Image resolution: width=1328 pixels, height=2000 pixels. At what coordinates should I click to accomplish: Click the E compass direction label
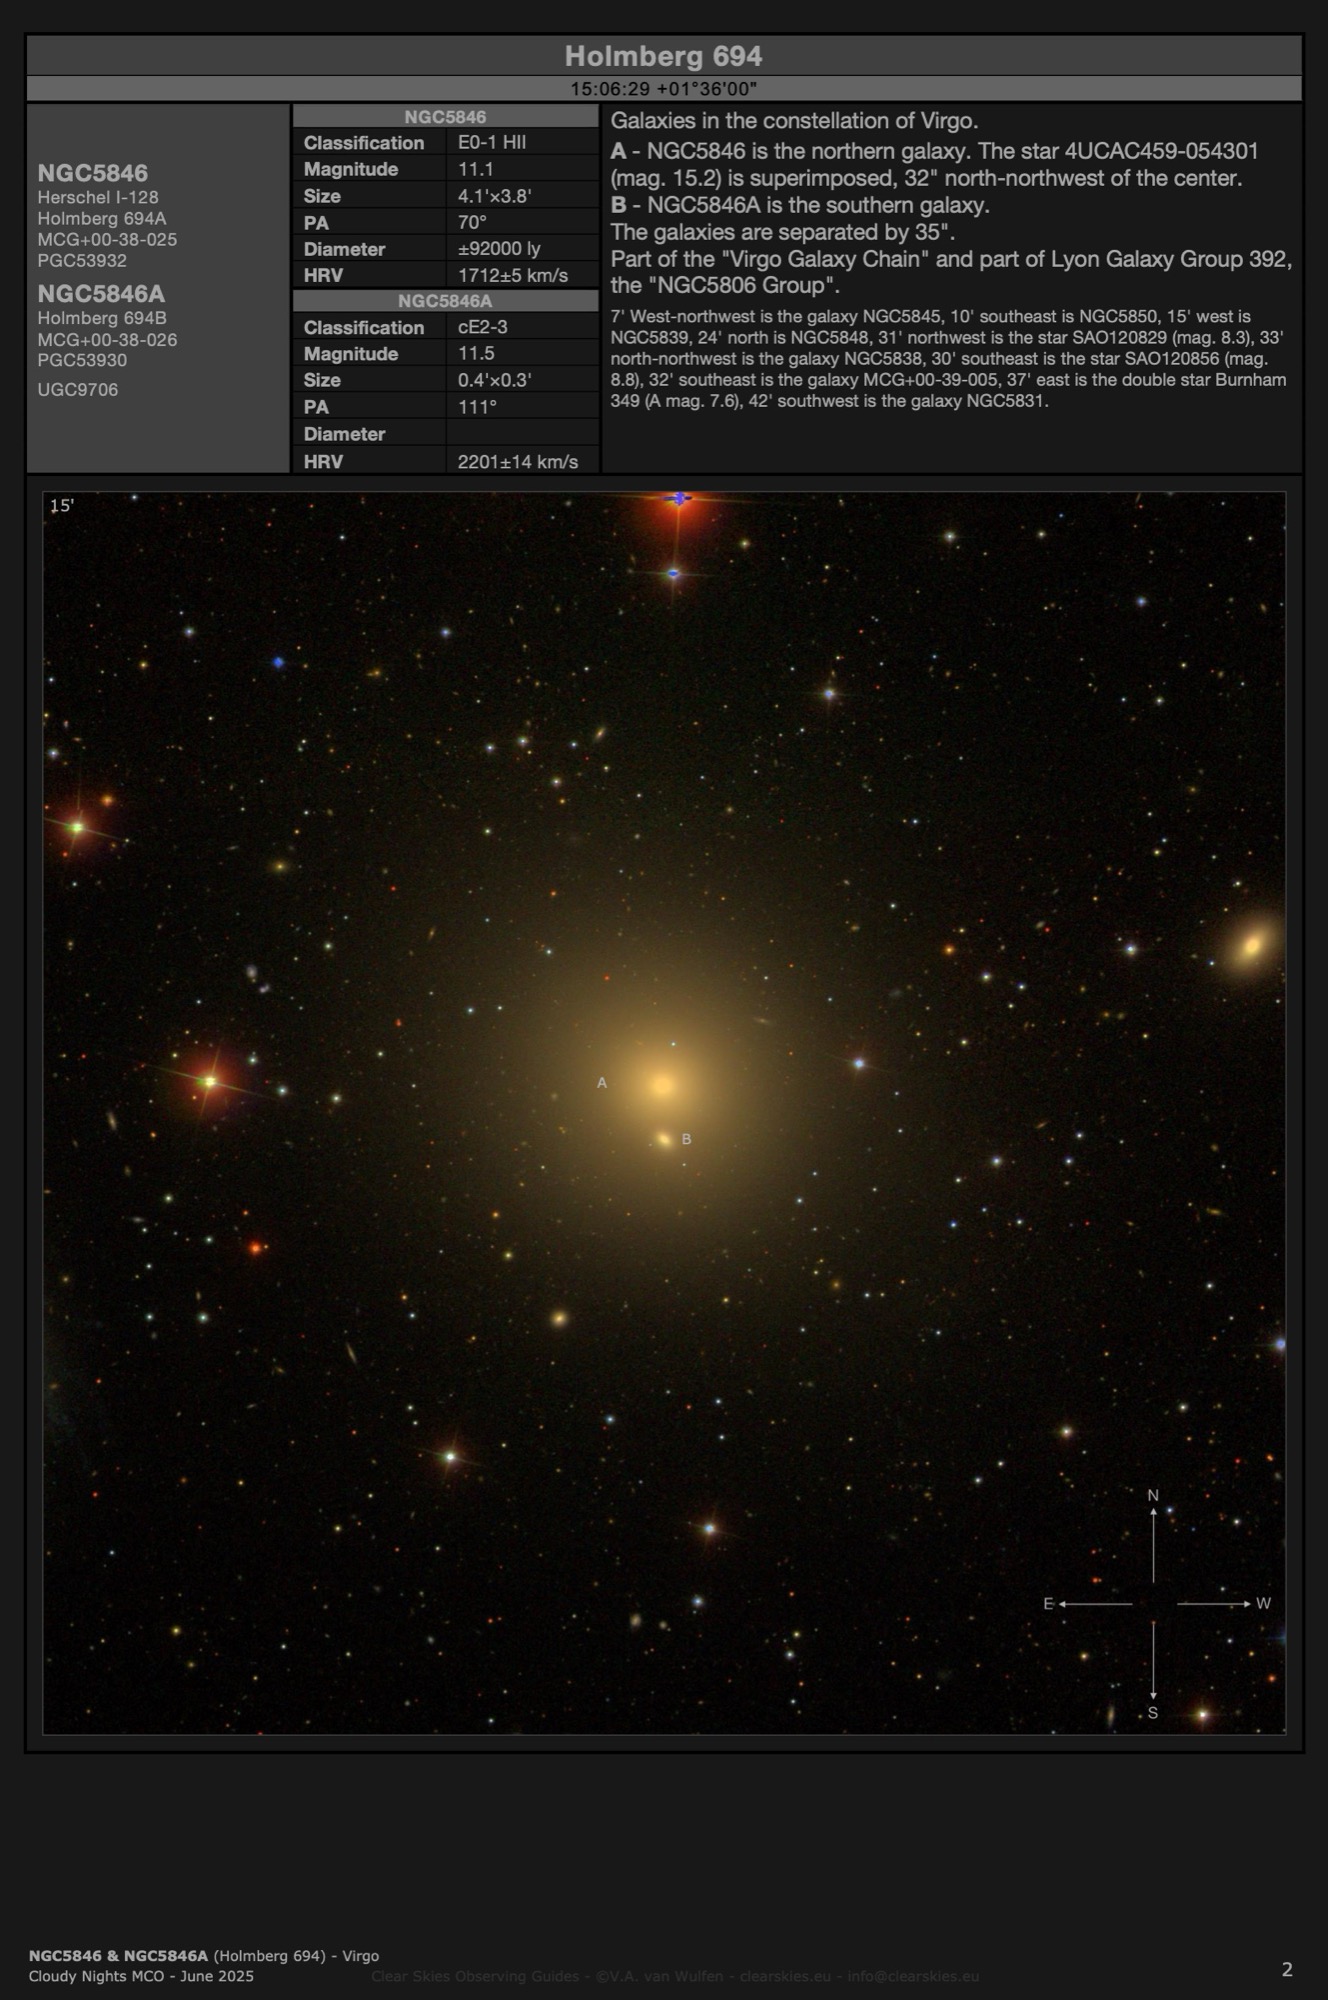1049,1604
